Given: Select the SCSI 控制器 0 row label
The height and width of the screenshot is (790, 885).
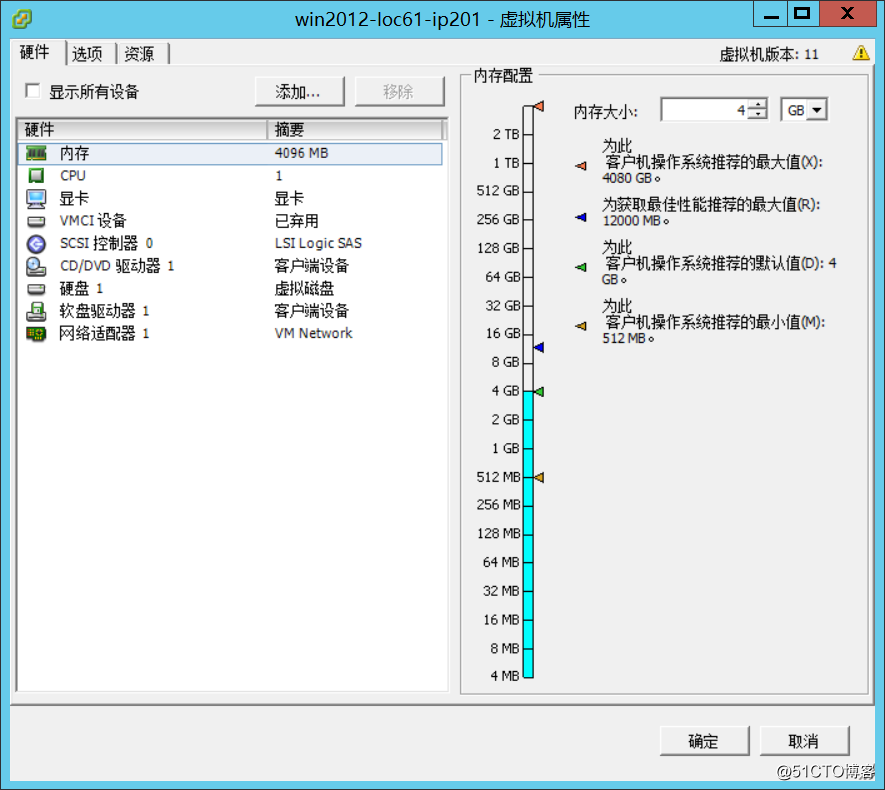Looking at the screenshot, I should [x=106, y=243].
